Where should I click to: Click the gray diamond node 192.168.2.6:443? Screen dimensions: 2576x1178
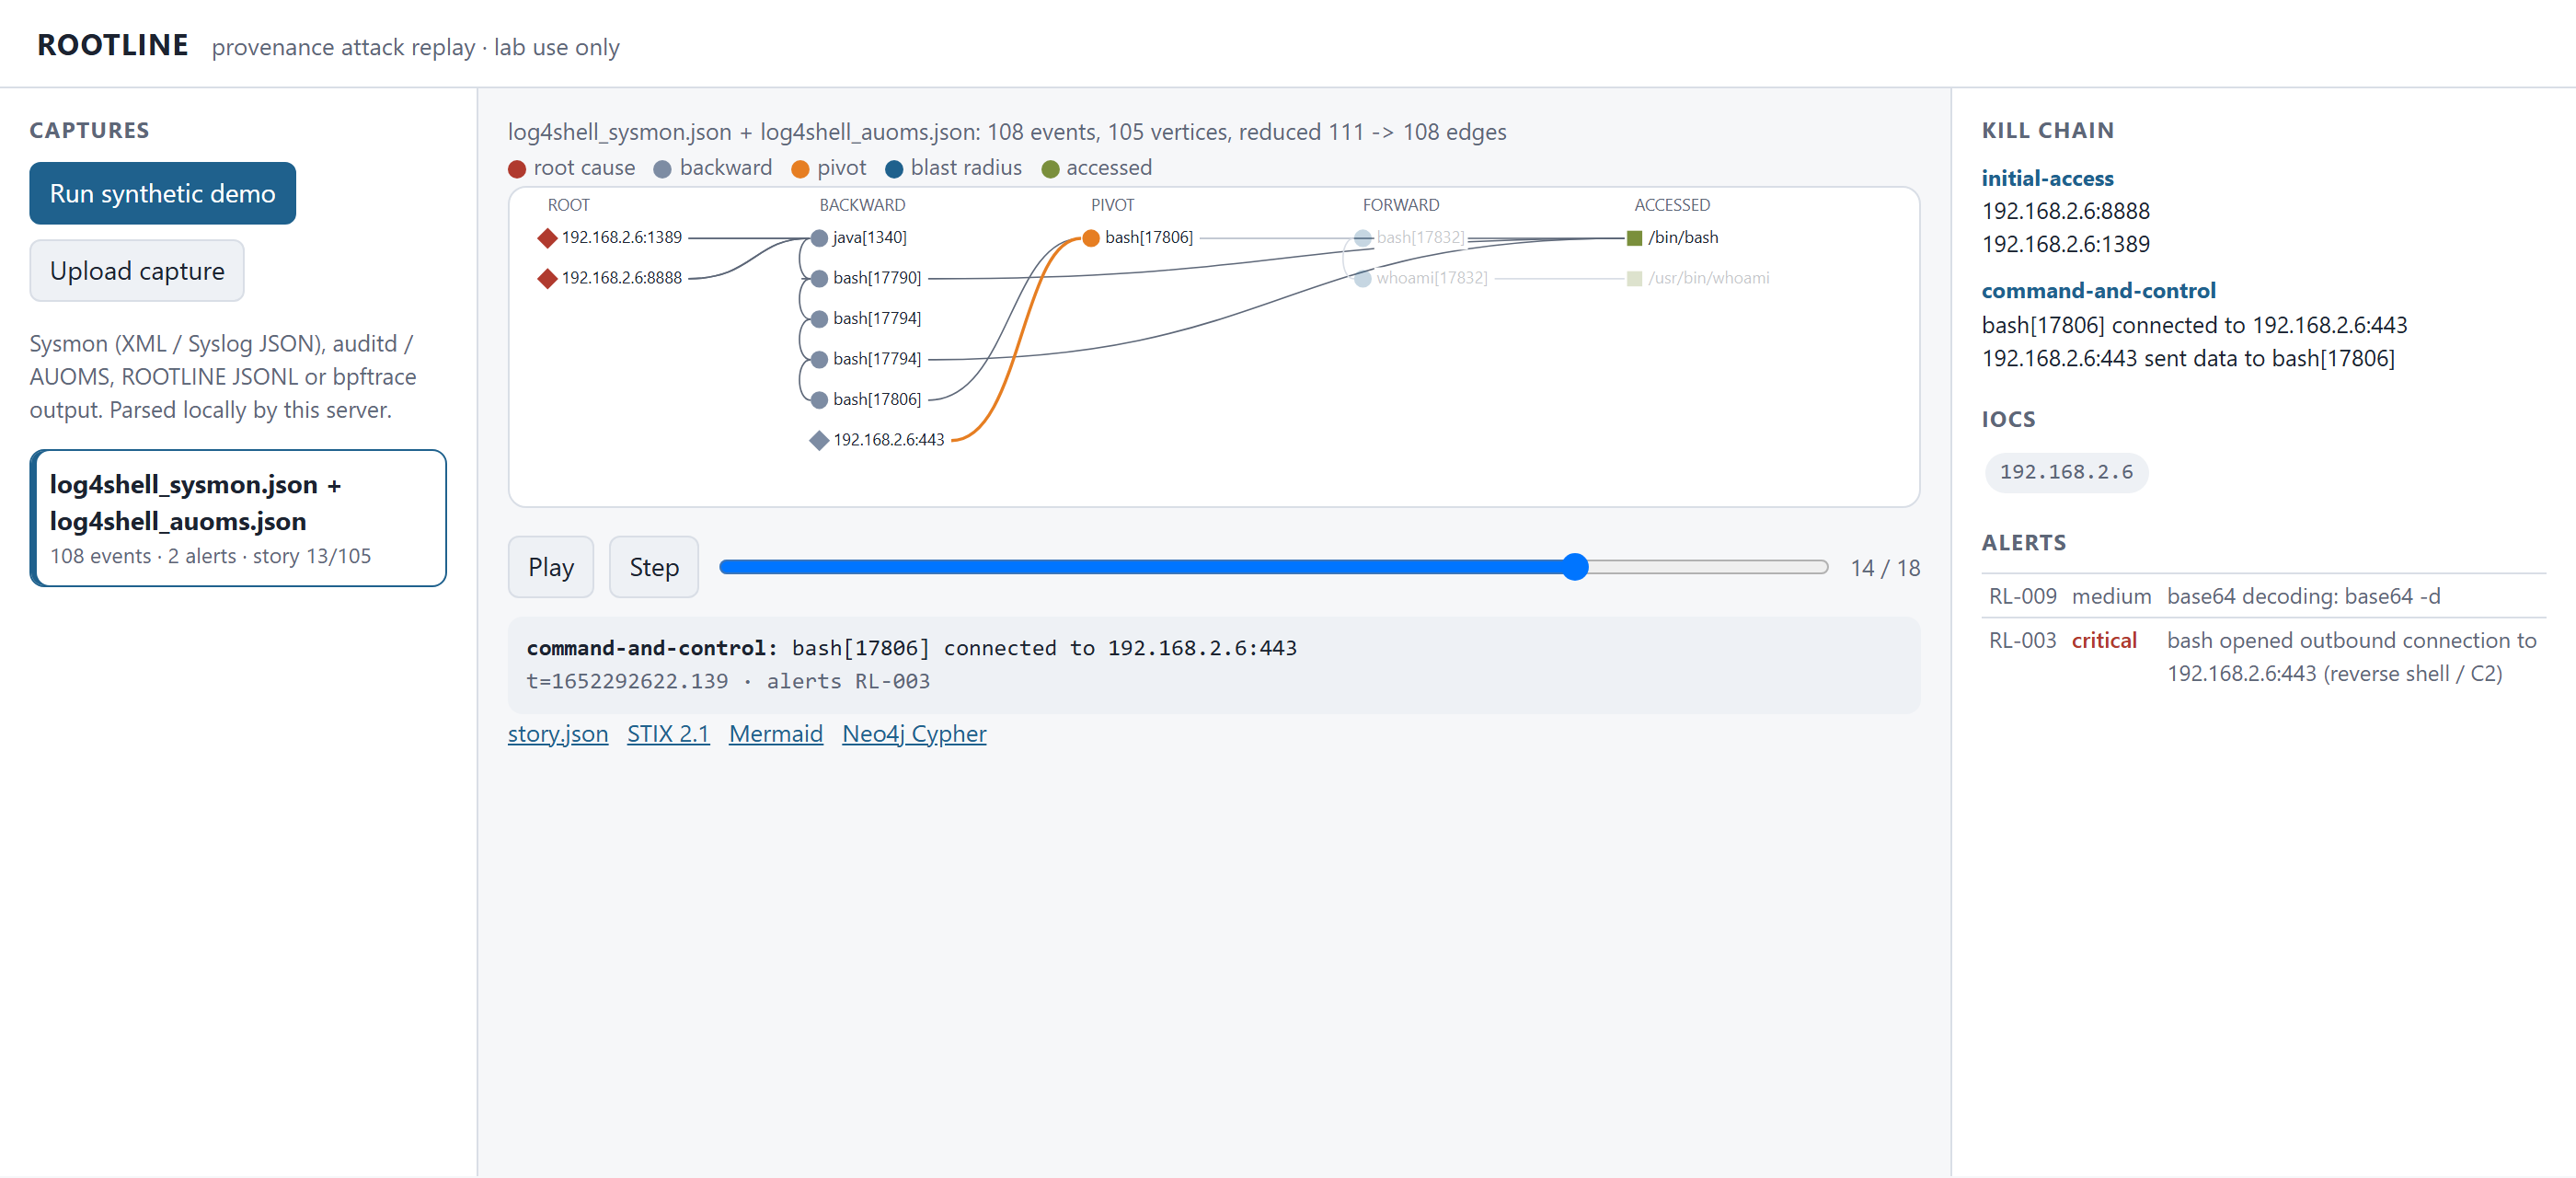tap(819, 440)
